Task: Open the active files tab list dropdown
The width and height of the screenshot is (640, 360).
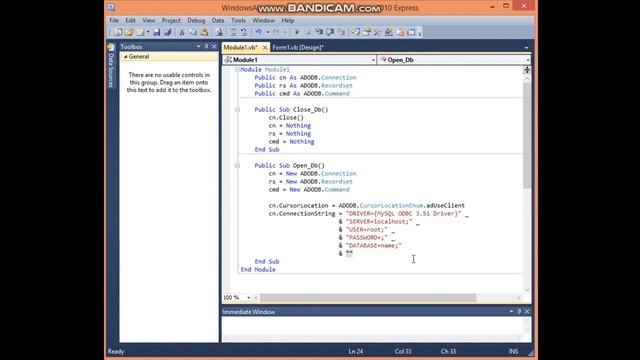Action: pyautogui.click(x=527, y=48)
